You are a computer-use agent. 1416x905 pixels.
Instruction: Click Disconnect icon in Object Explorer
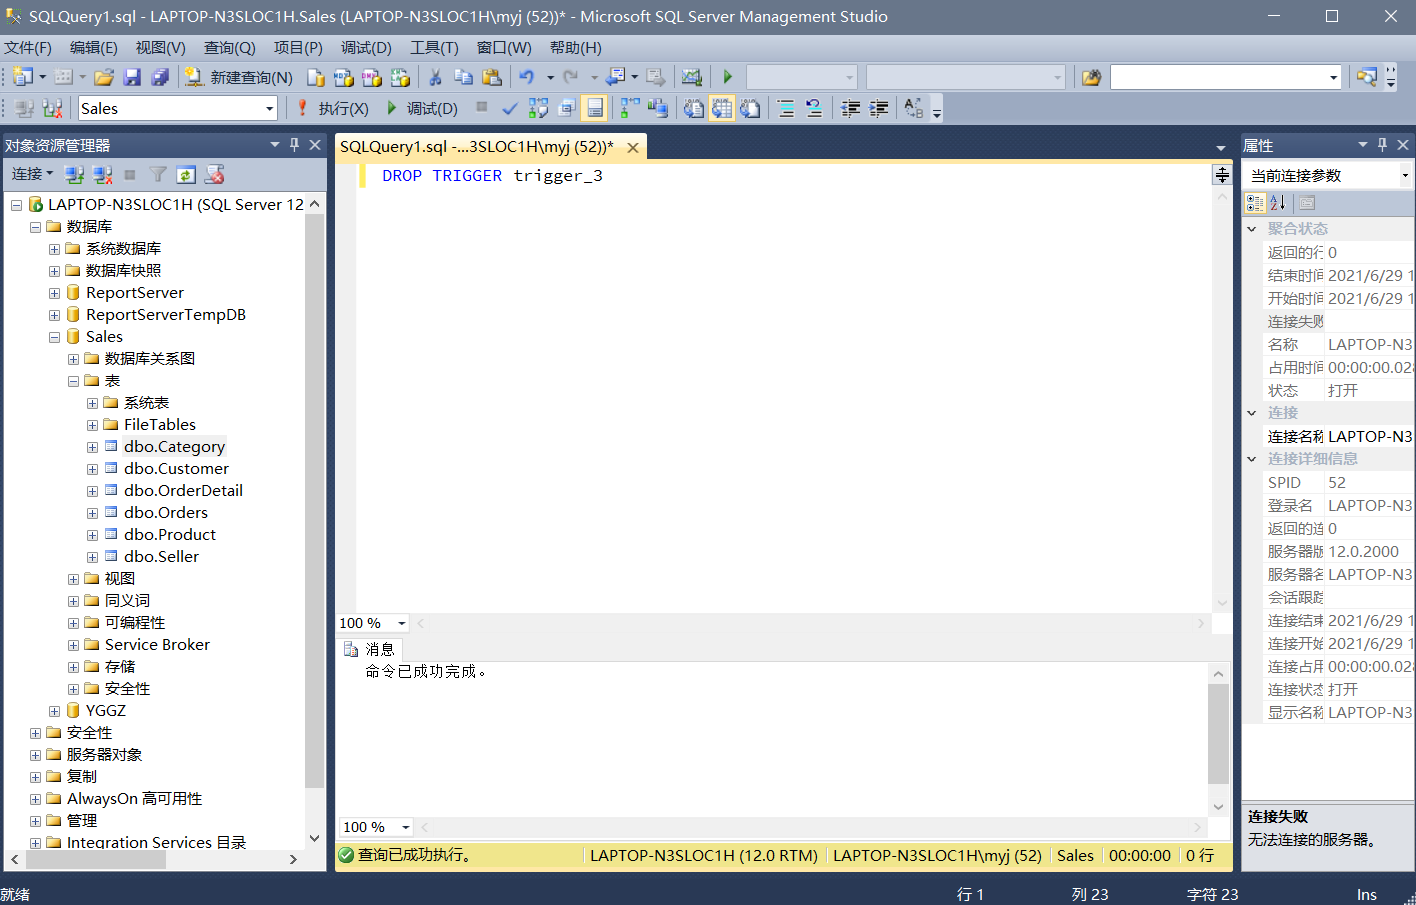[102, 175]
